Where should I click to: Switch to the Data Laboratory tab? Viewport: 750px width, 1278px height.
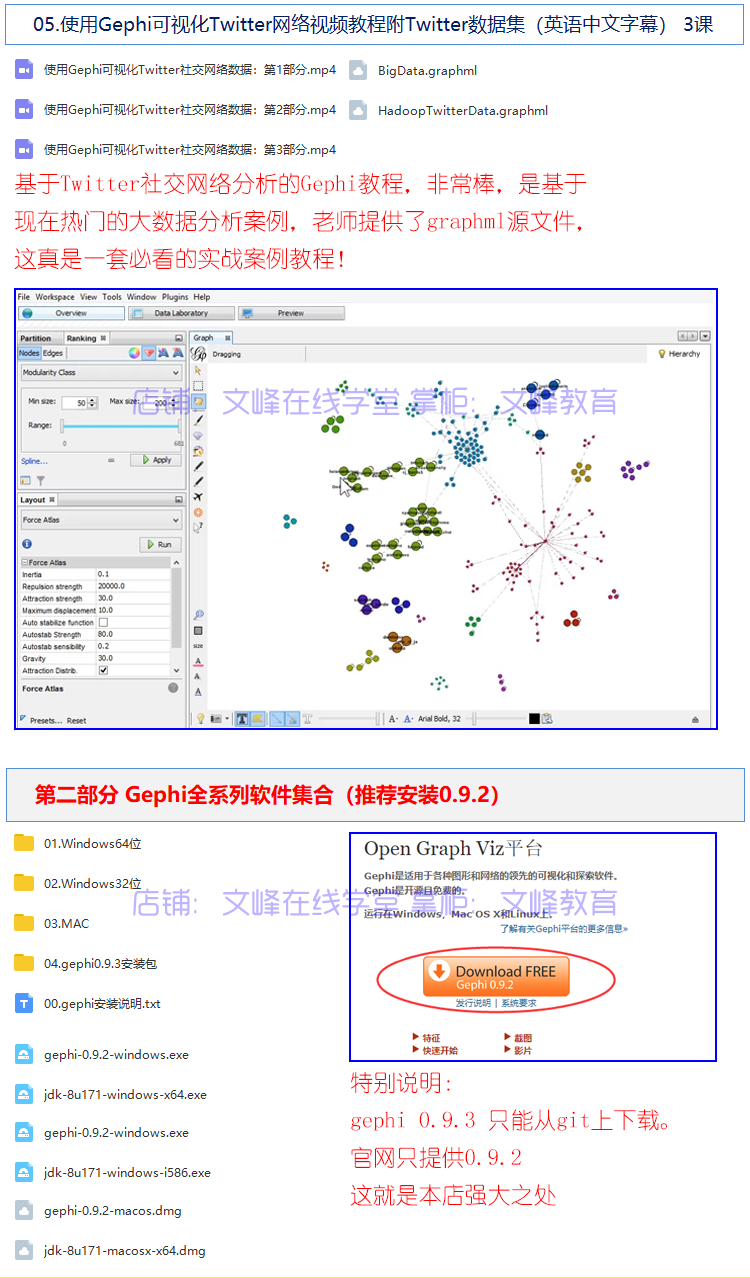click(x=181, y=313)
